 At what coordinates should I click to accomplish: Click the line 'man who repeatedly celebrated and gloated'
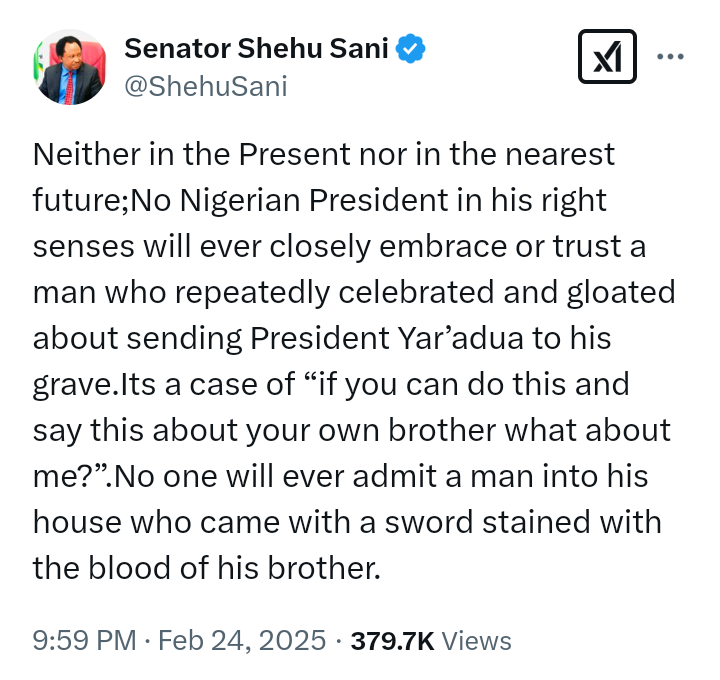click(x=354, y=292)
